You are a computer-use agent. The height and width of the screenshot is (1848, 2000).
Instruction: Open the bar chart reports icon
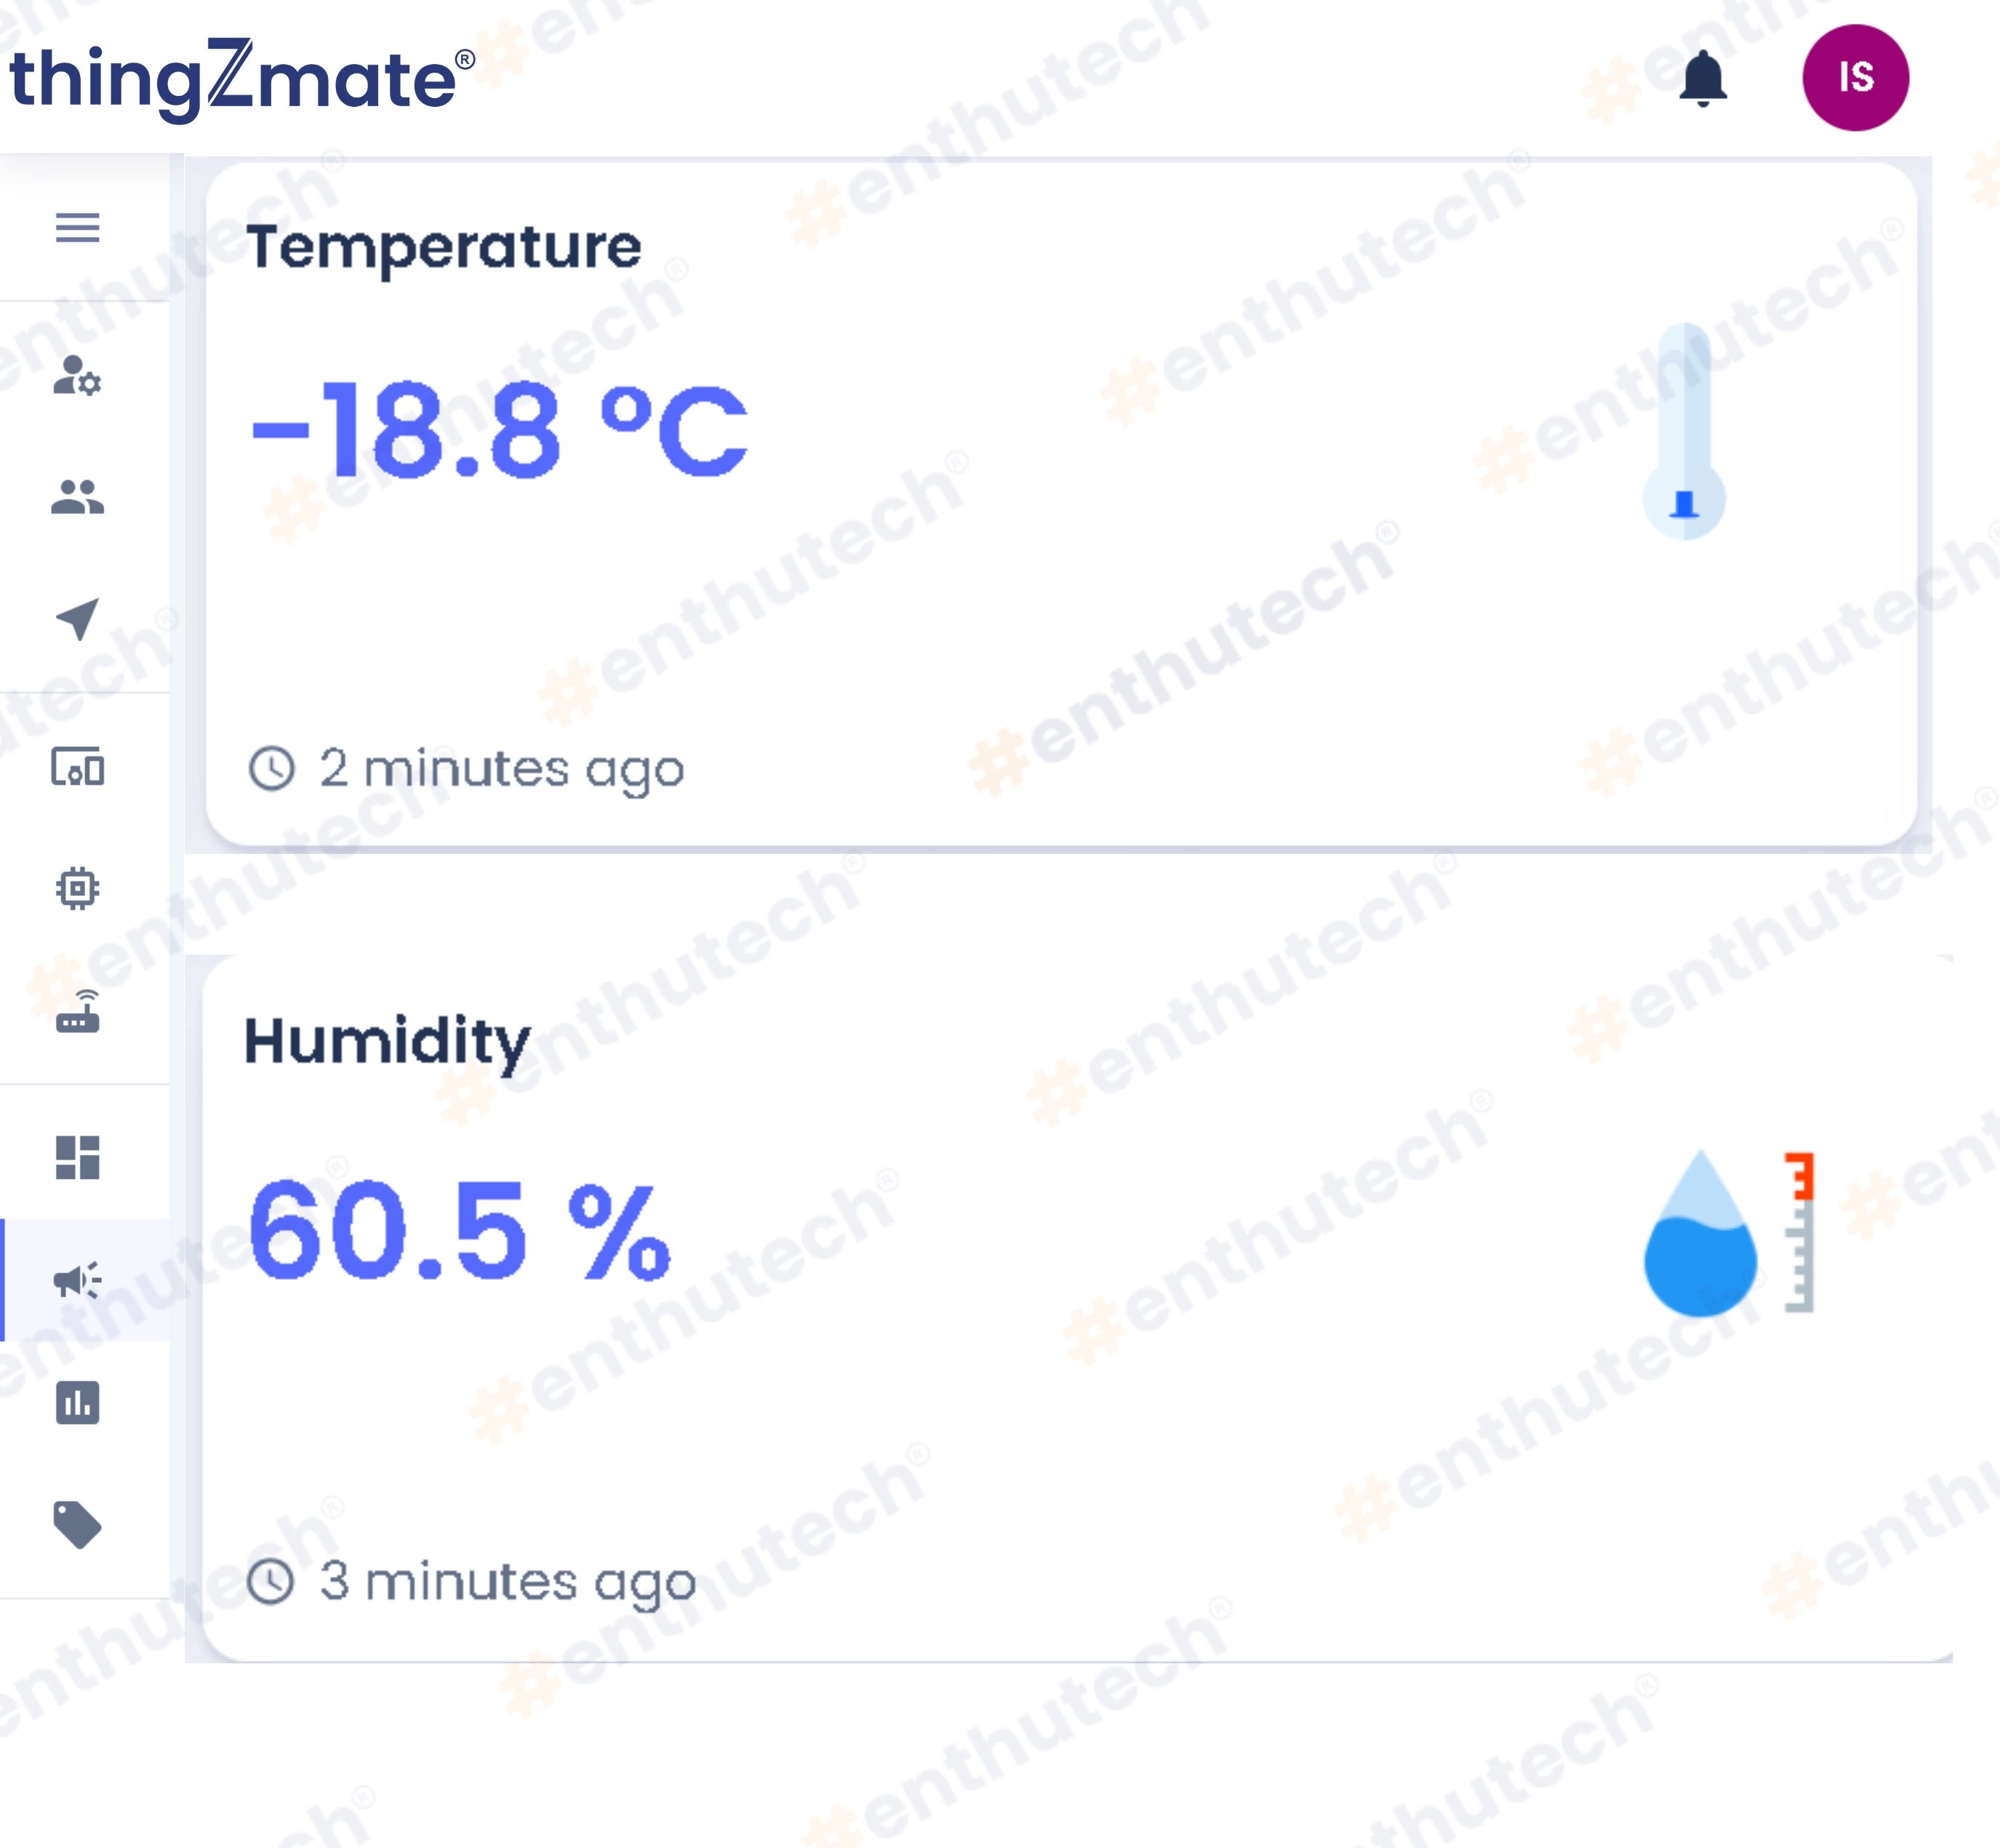pyautogui.click(x=77, y=1402)
